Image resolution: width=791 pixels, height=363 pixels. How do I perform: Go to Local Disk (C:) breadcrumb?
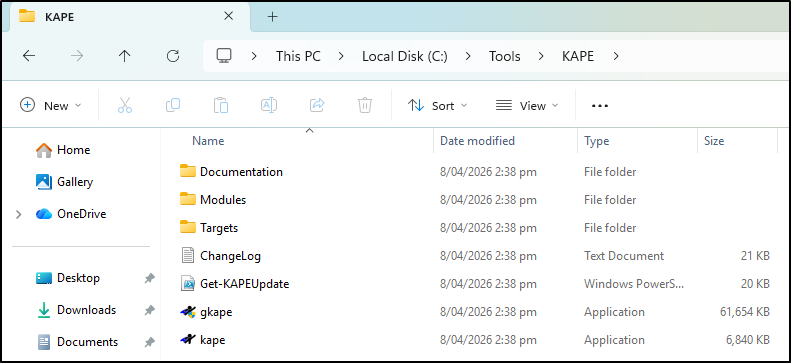(405, 56)
